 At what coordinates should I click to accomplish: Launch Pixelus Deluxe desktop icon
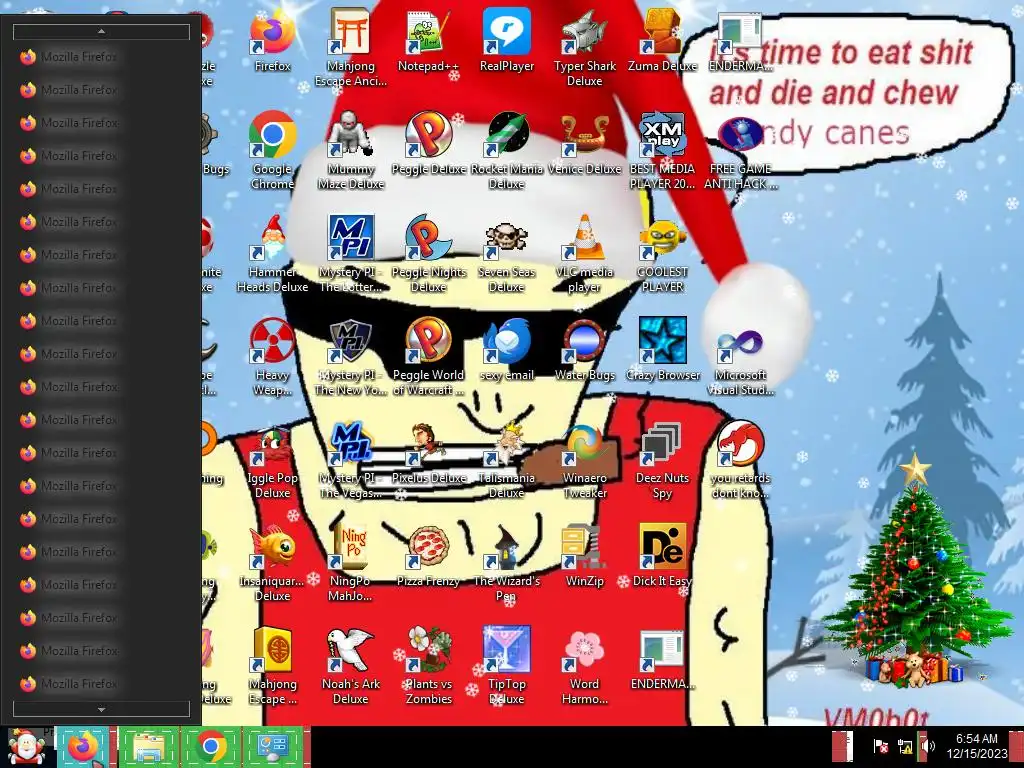(x=428, y=453)
